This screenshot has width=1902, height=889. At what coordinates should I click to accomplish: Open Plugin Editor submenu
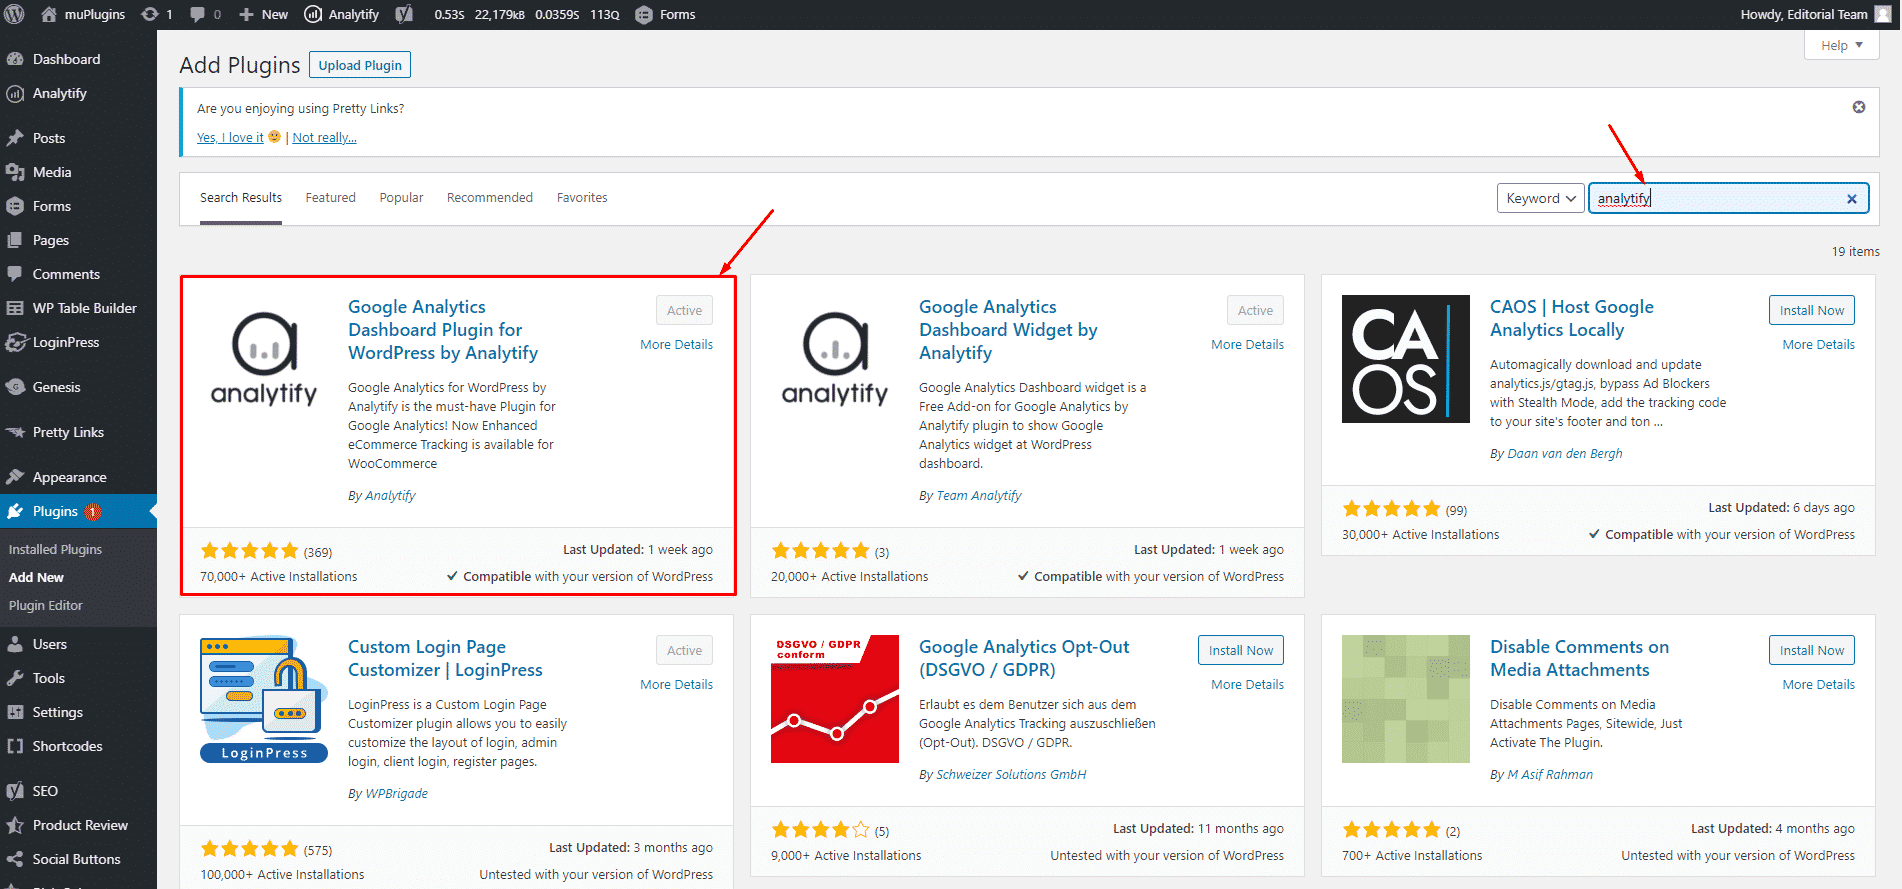coord(46,605)
